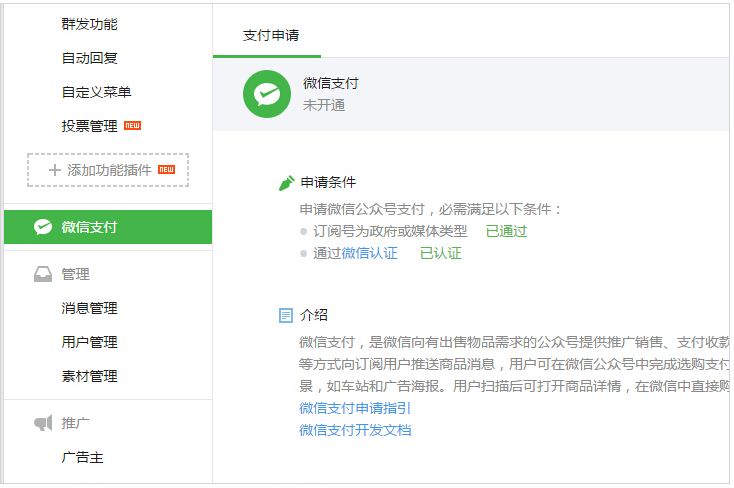This screenshot has width=734, height=488.
Task: Click the plus icon in 添加功能插件
Action: click(x=55, y=170)
